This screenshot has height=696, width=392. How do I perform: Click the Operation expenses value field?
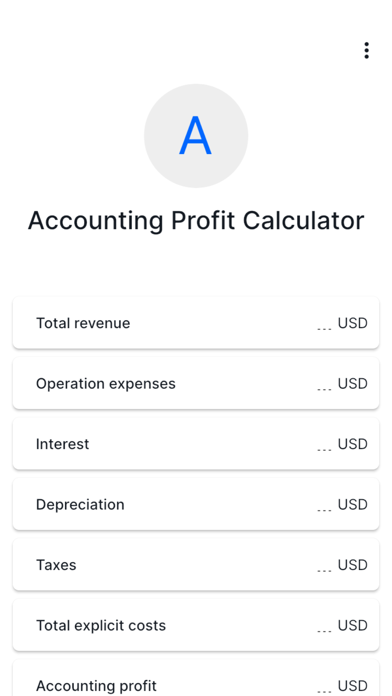324,384
